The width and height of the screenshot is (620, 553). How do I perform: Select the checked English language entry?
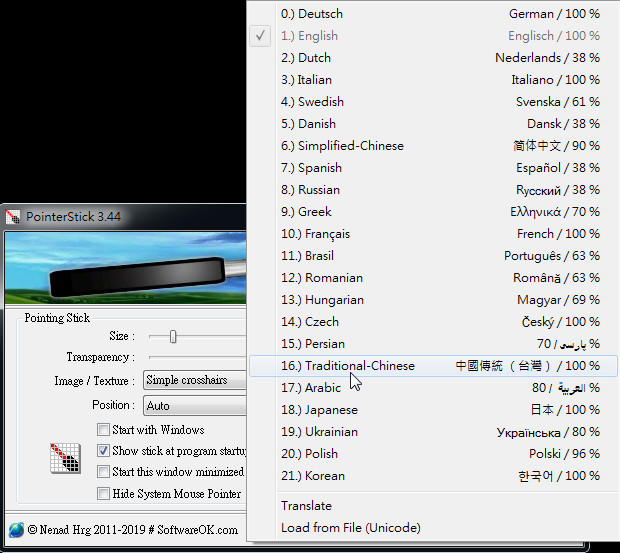[433, 36]
